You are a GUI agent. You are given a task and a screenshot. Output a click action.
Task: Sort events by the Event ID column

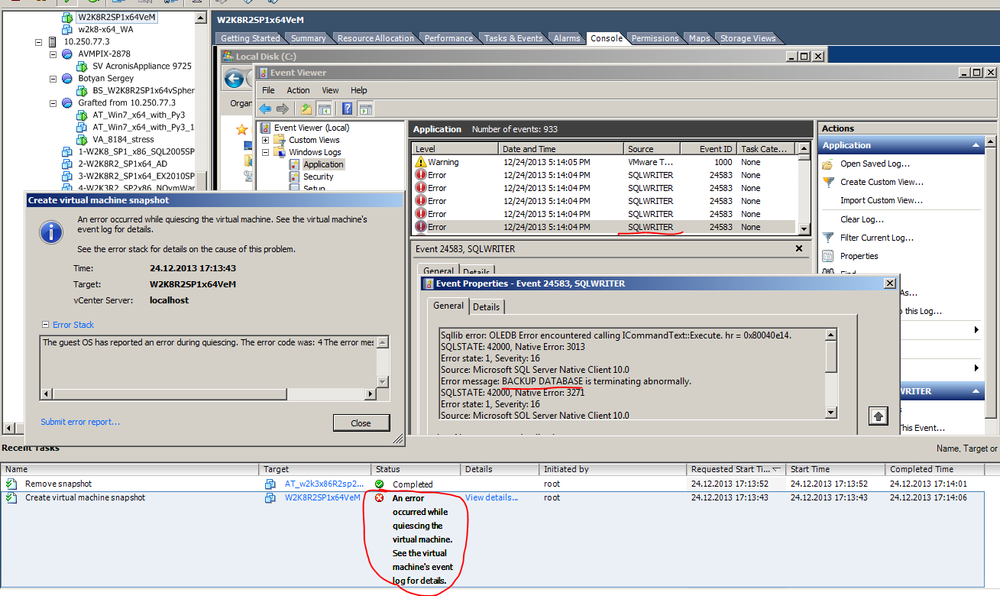708,149
